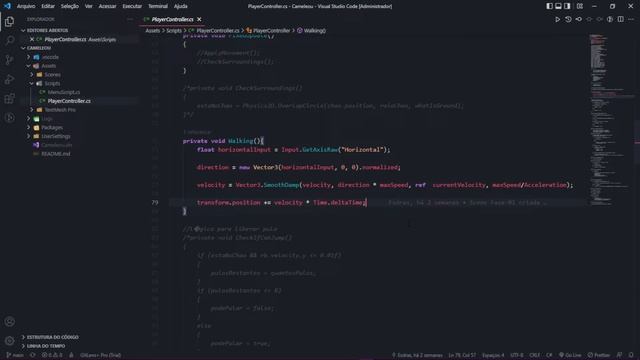Collapse the Editores Abertos section

coord(23,30)
